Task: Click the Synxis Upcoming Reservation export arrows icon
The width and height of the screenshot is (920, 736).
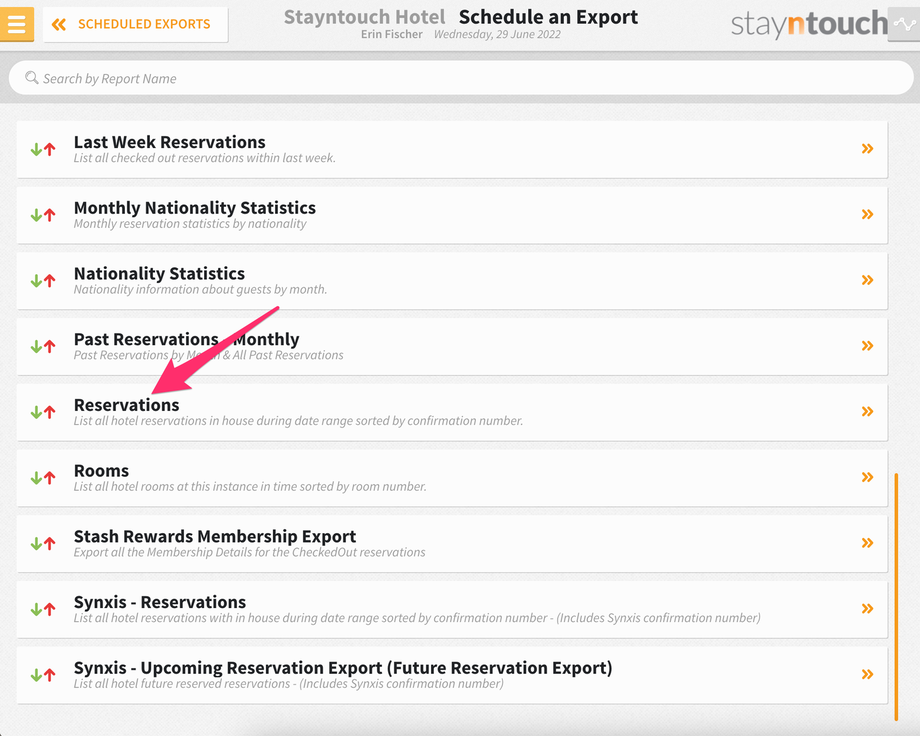Action: point(43,676)
